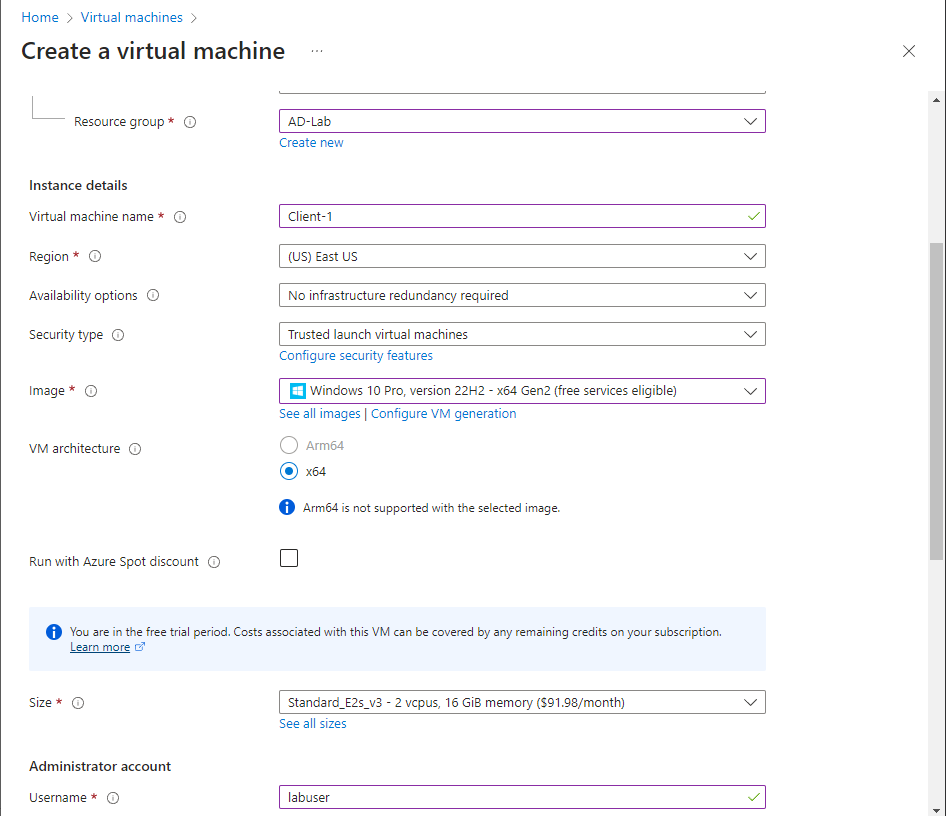Click info icon next to Region label

(95, 256)
